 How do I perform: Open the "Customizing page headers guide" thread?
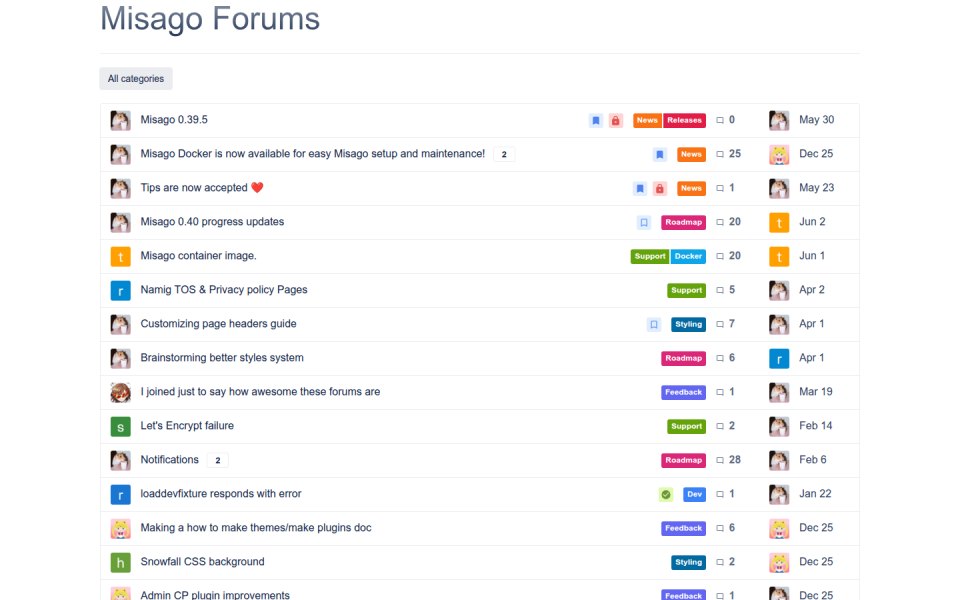click(219, 323)
